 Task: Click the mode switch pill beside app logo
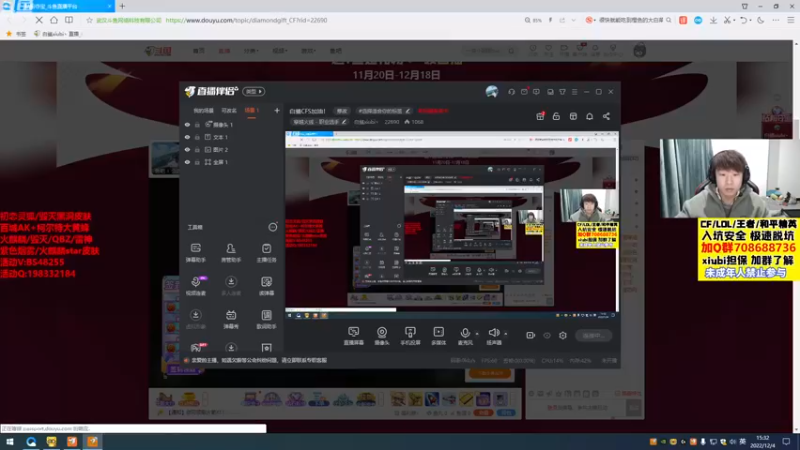pos(254,91)
